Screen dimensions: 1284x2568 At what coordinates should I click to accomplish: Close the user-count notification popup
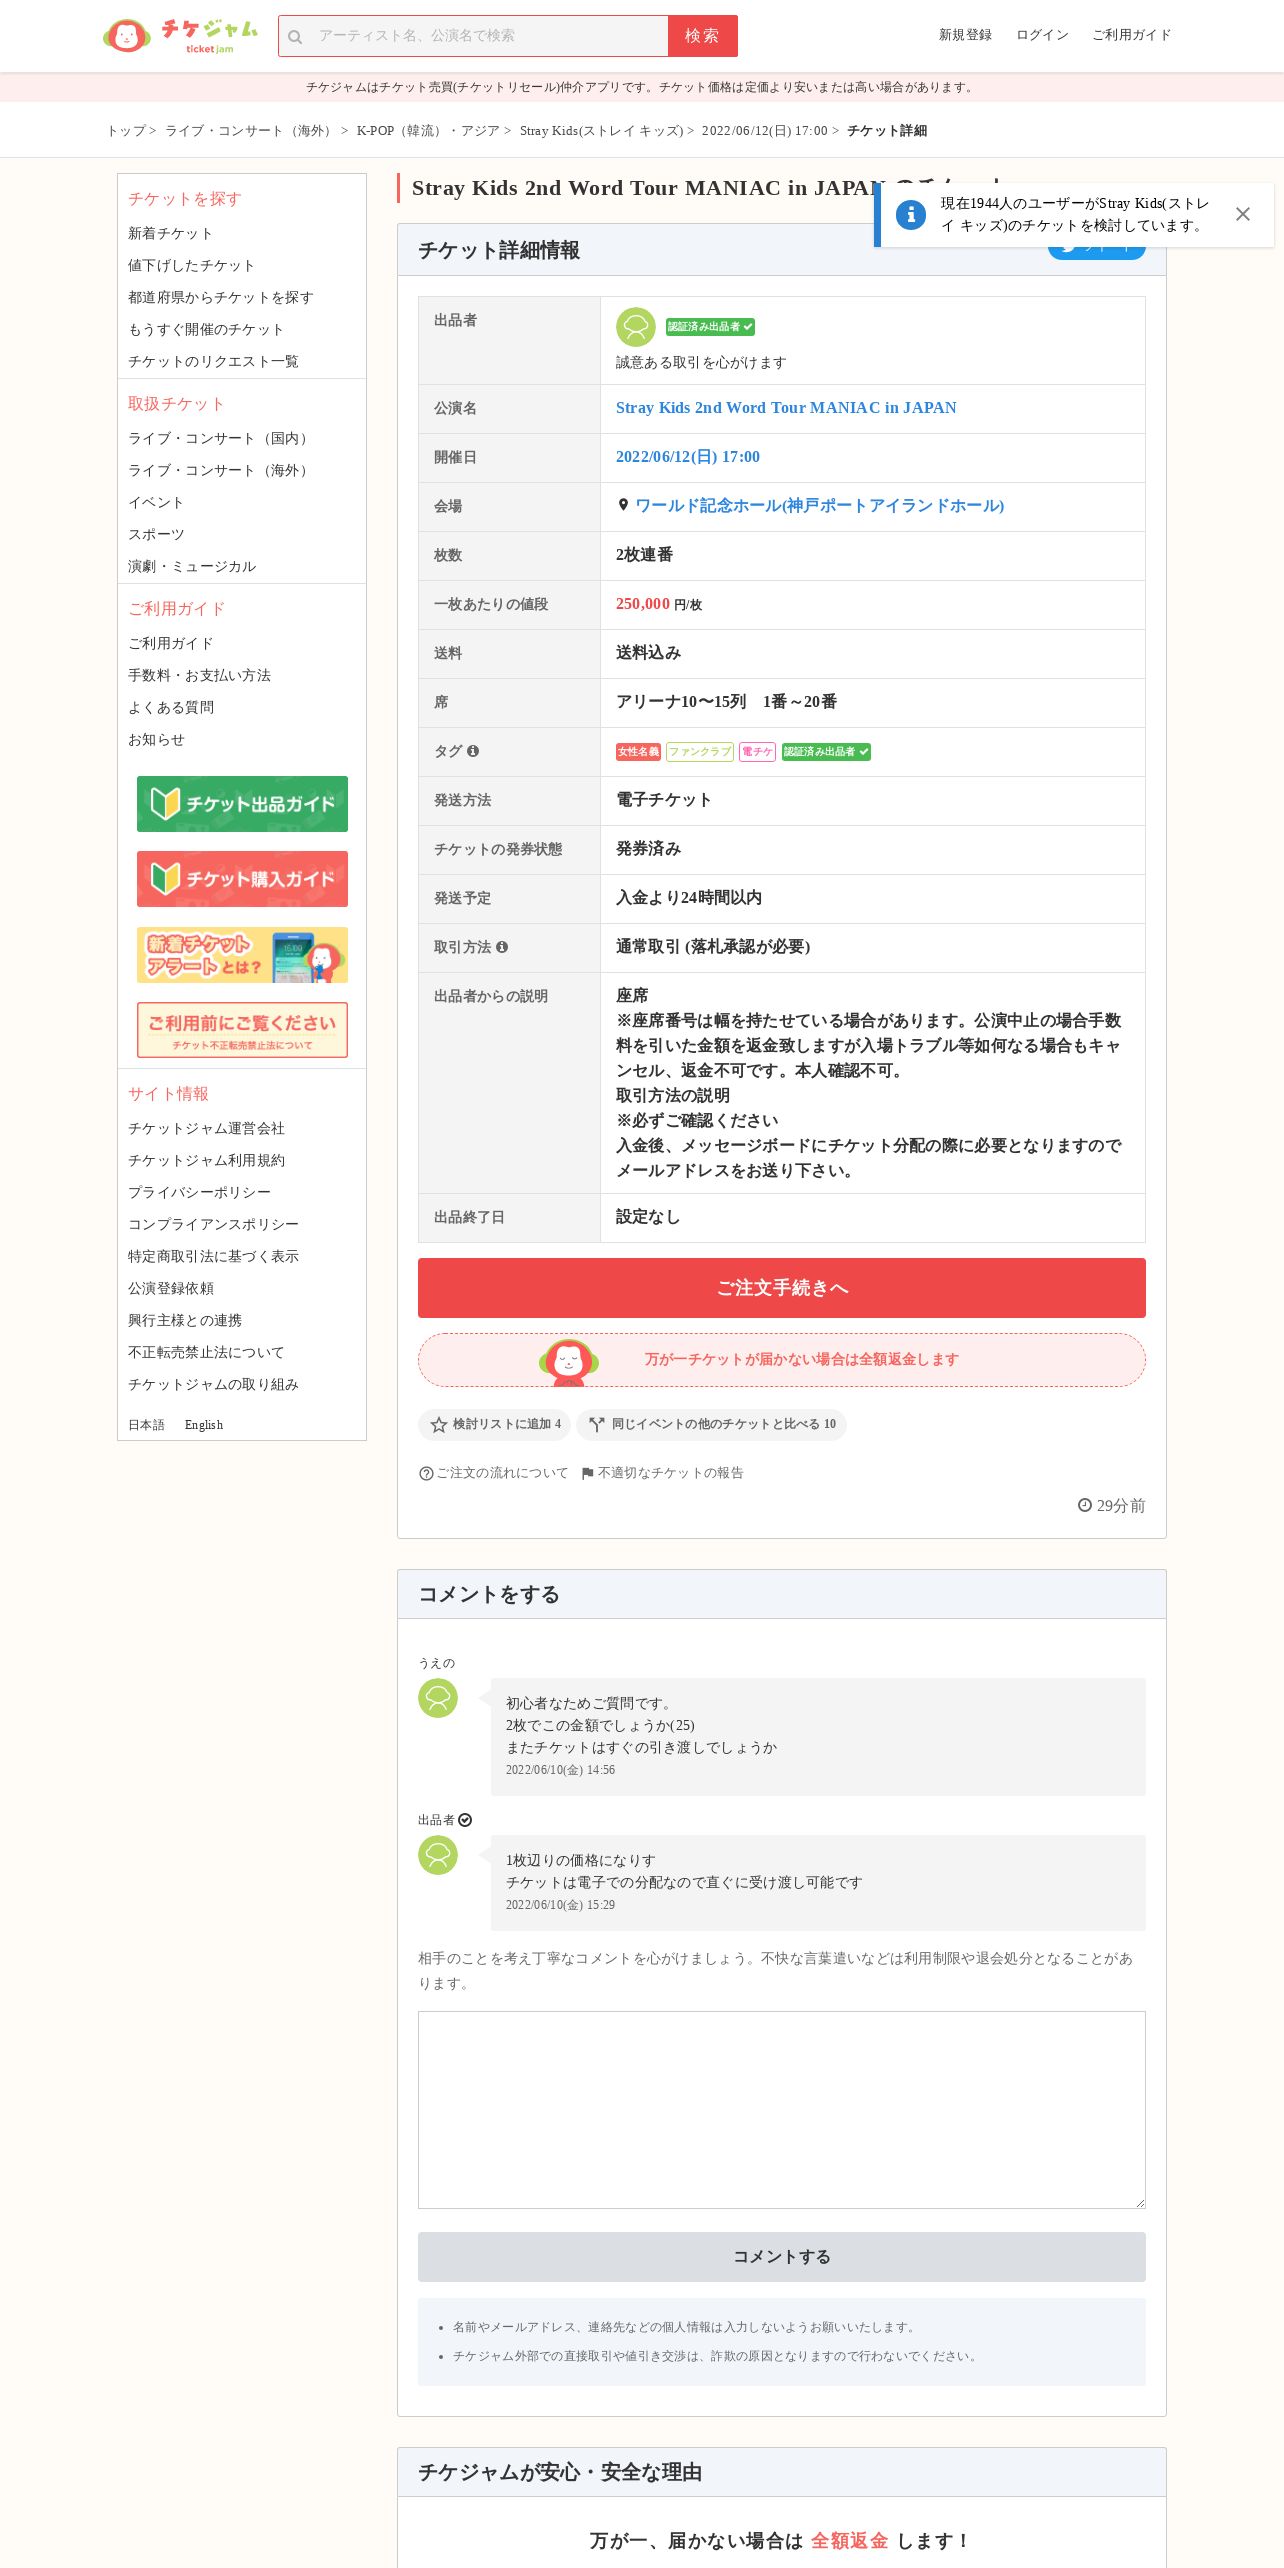(1243, 214)
